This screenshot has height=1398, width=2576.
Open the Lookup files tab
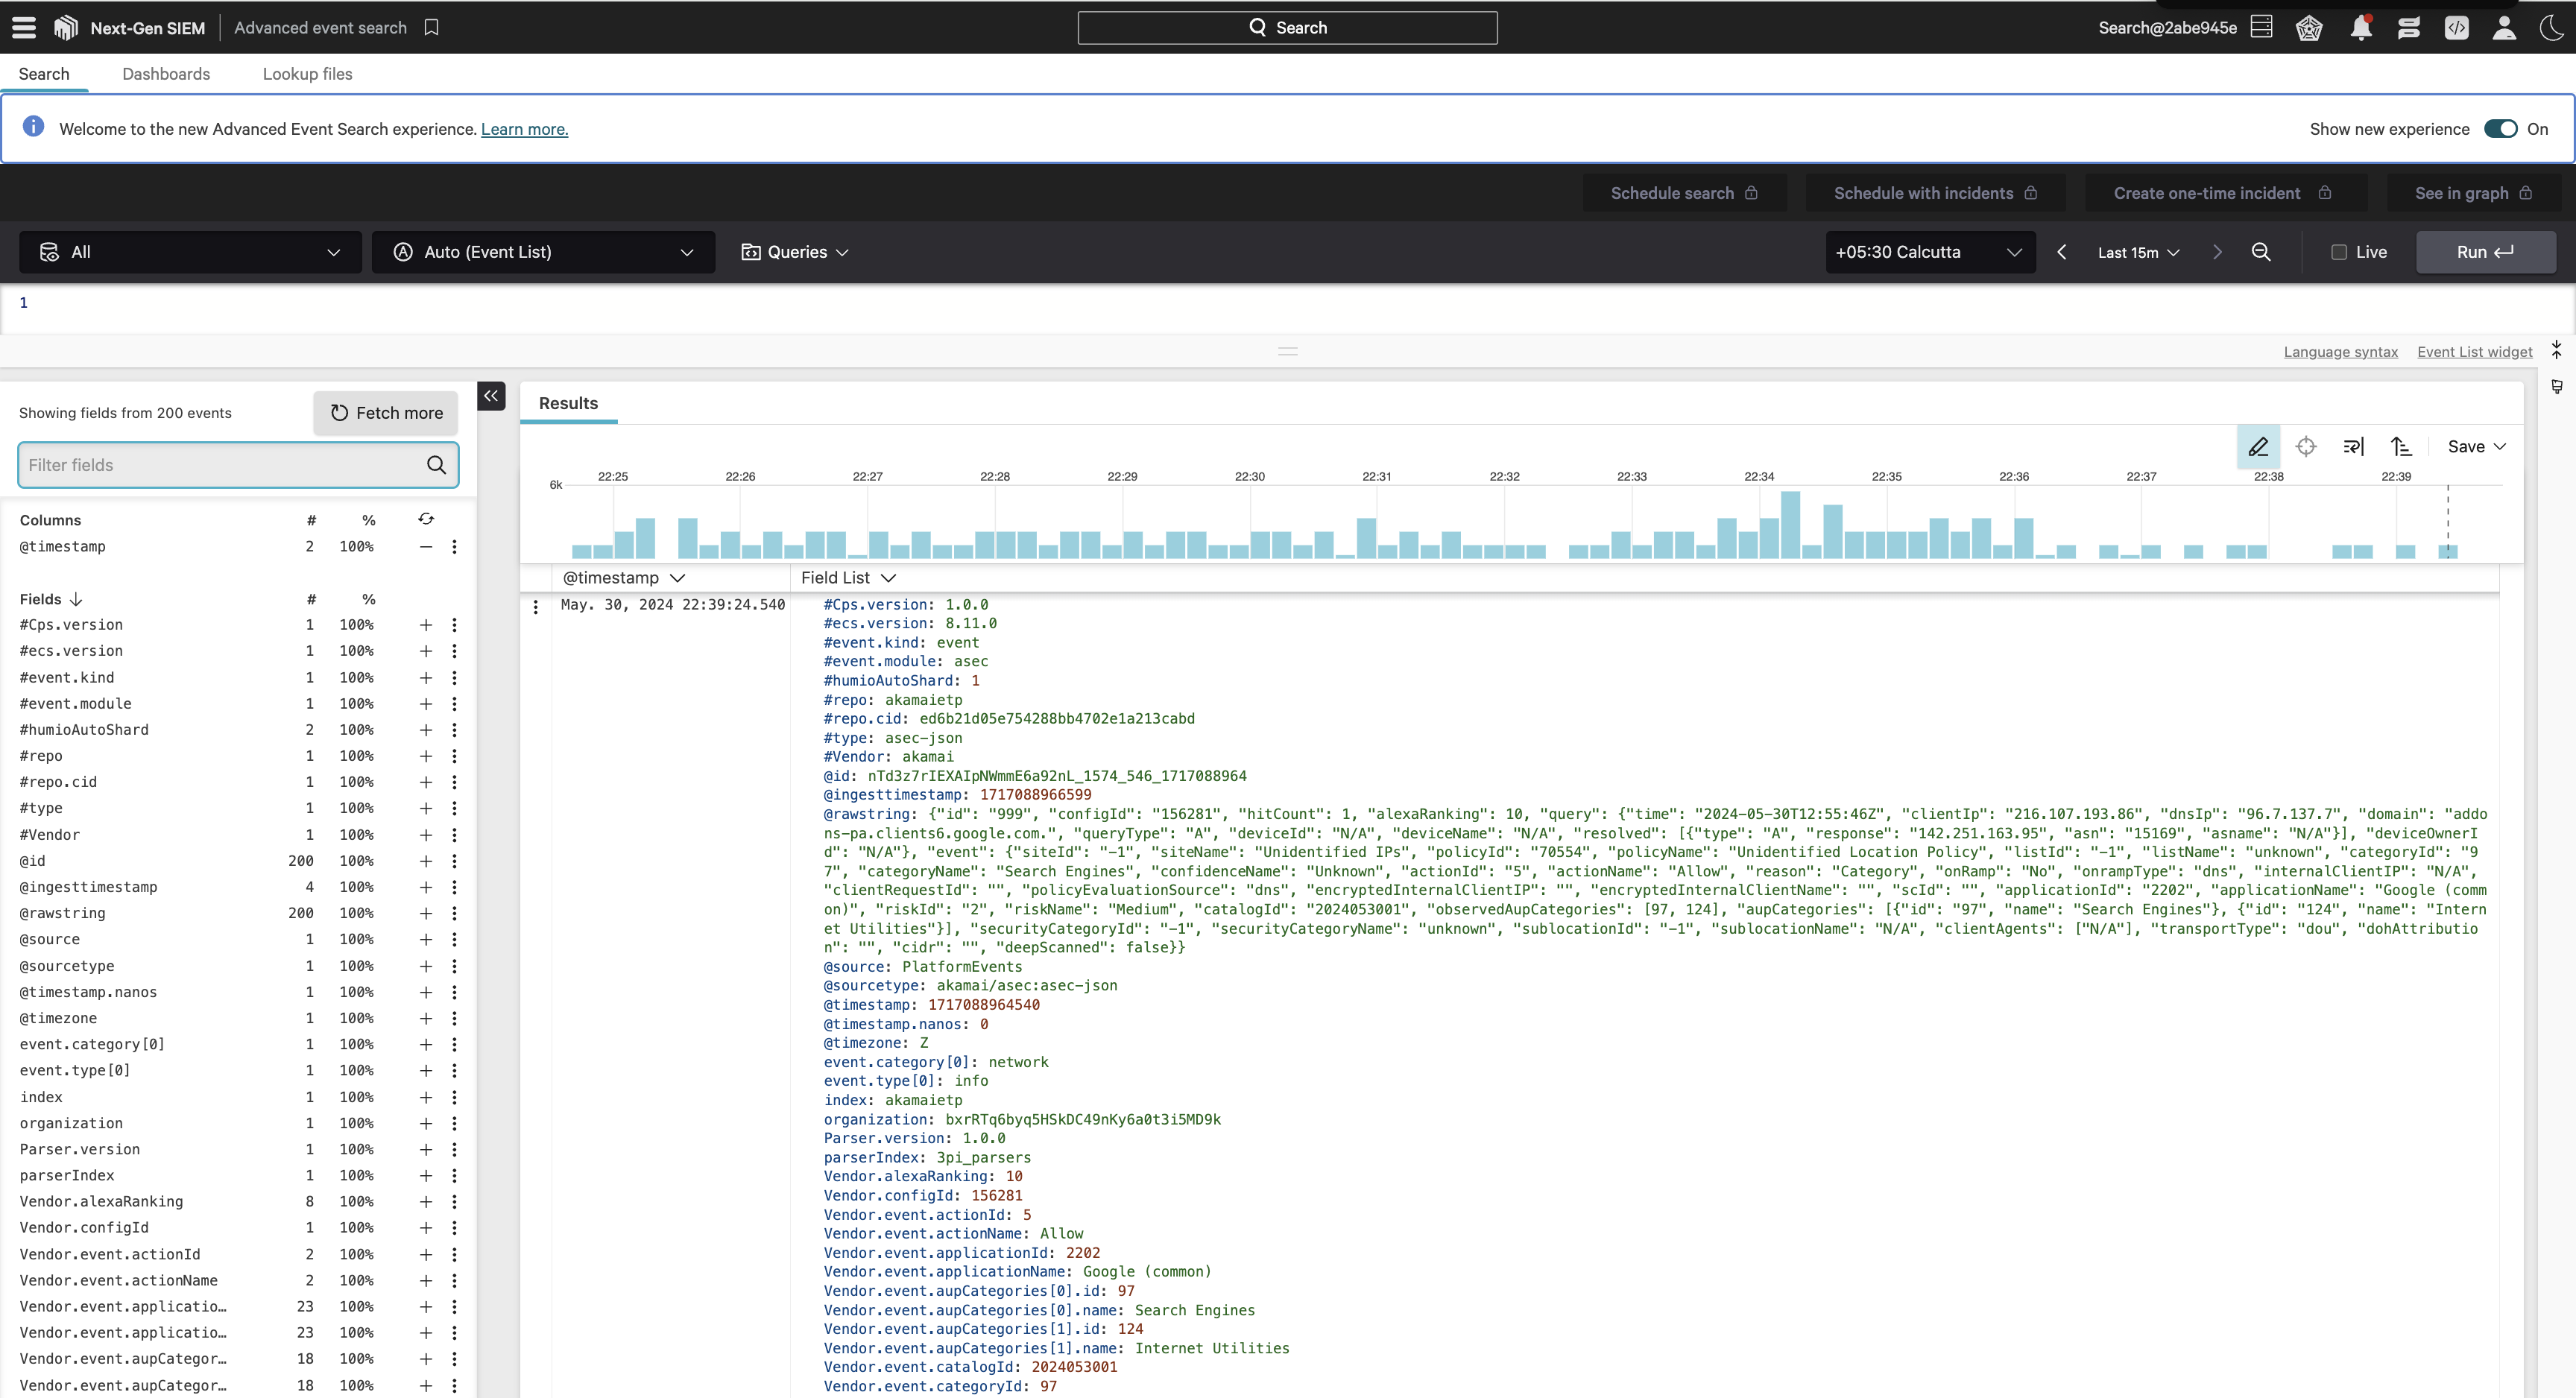[307, 74]
